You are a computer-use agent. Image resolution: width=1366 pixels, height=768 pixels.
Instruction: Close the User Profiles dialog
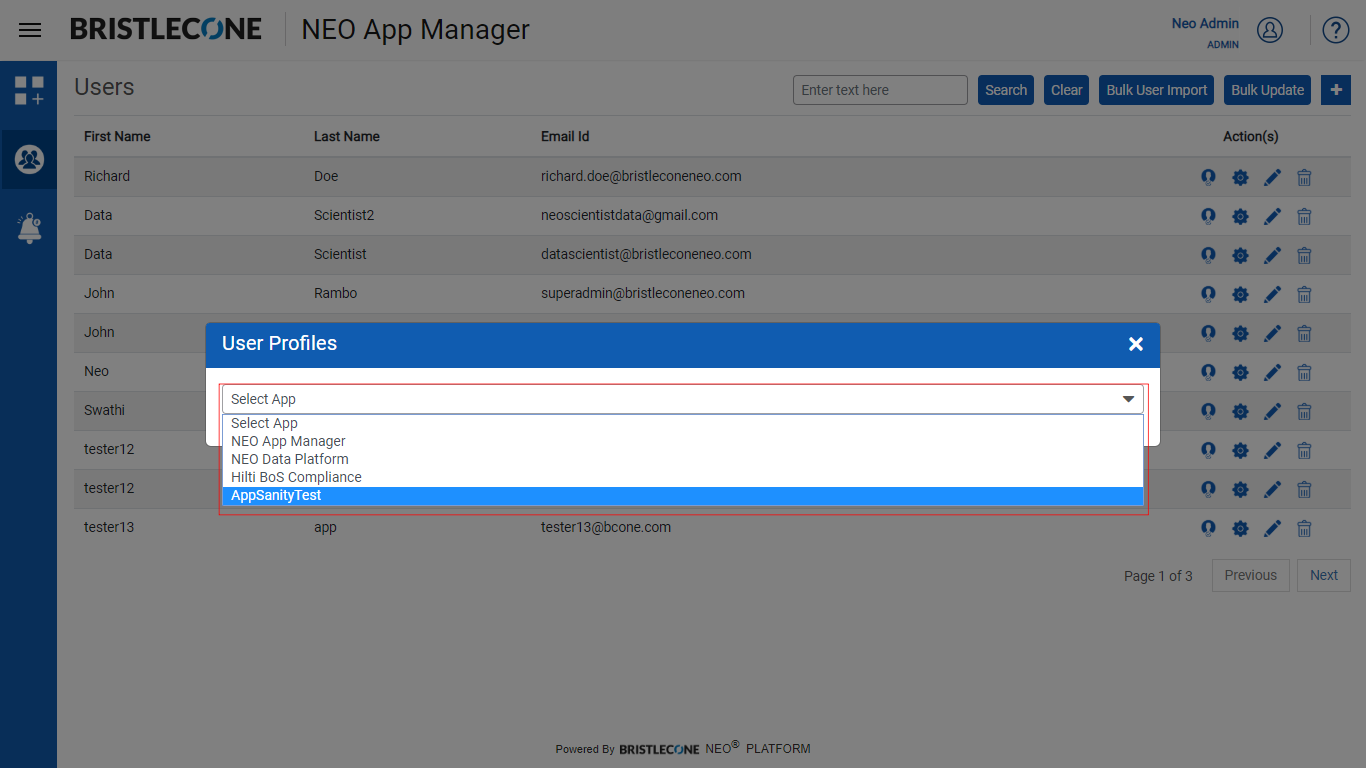point(1136,344)
